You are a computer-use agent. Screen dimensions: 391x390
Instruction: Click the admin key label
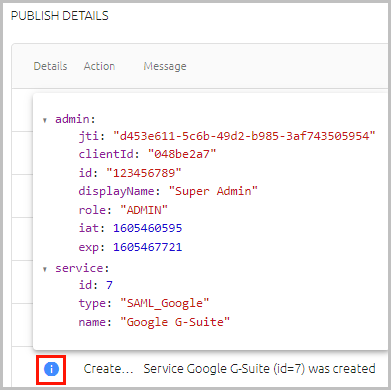click(75, 119)
